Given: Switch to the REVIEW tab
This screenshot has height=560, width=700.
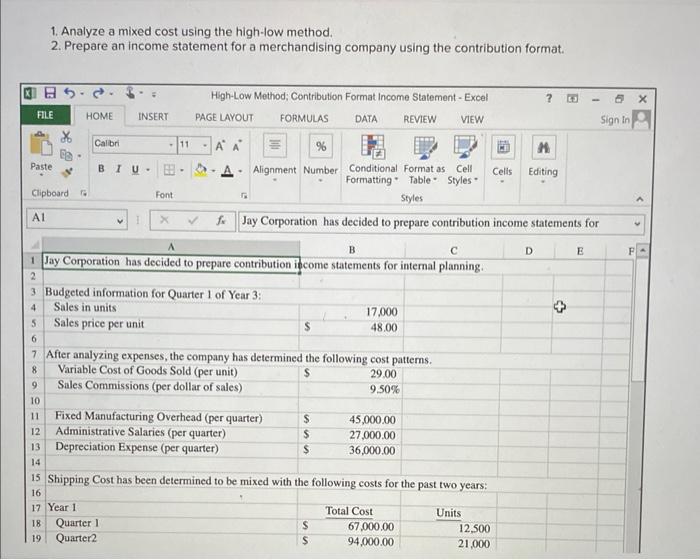Looking at the screenshot, I should 420,119.
